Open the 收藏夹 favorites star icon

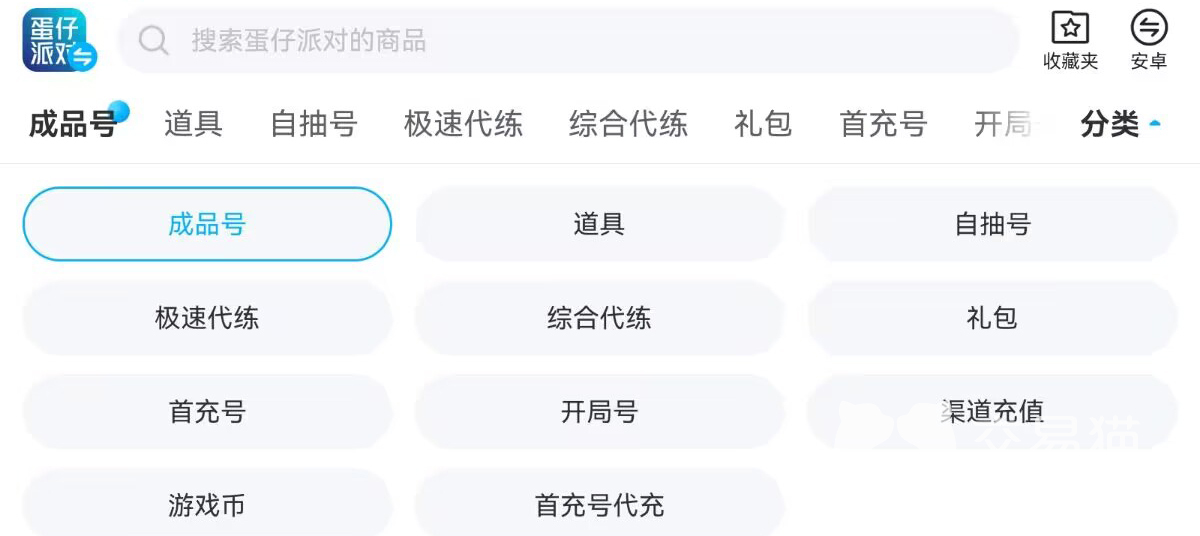pyautogui.click(x=1070, y=28)
